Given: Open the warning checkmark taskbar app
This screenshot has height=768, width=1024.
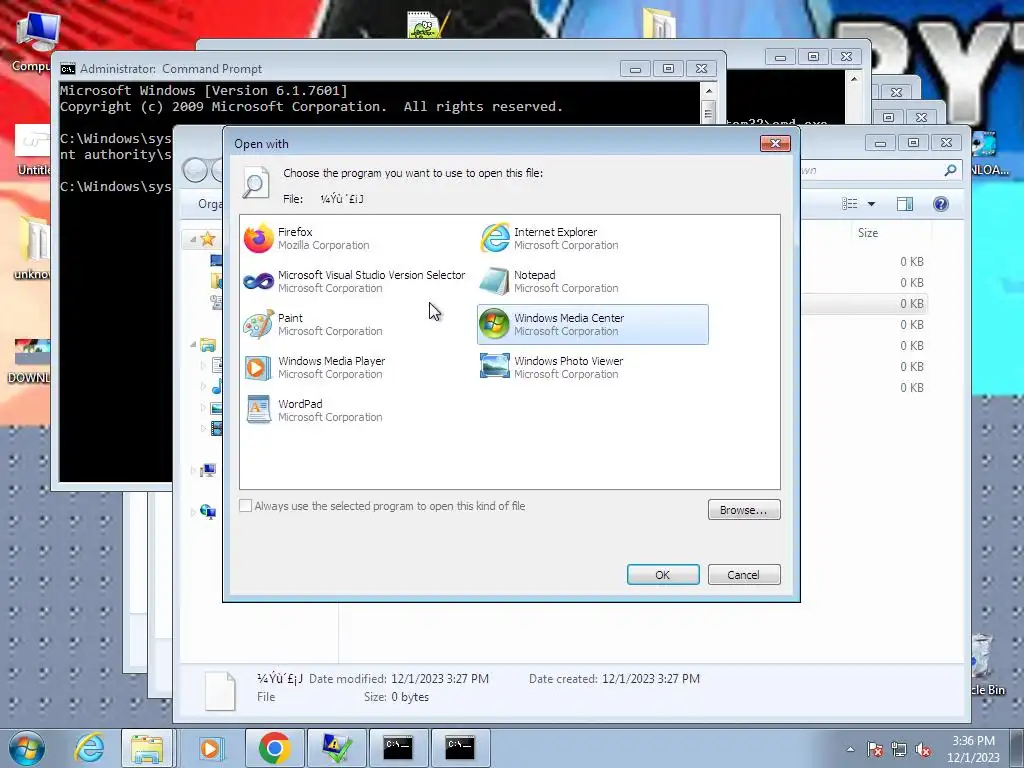Looking at the screenshot, I should coord(336,748).
